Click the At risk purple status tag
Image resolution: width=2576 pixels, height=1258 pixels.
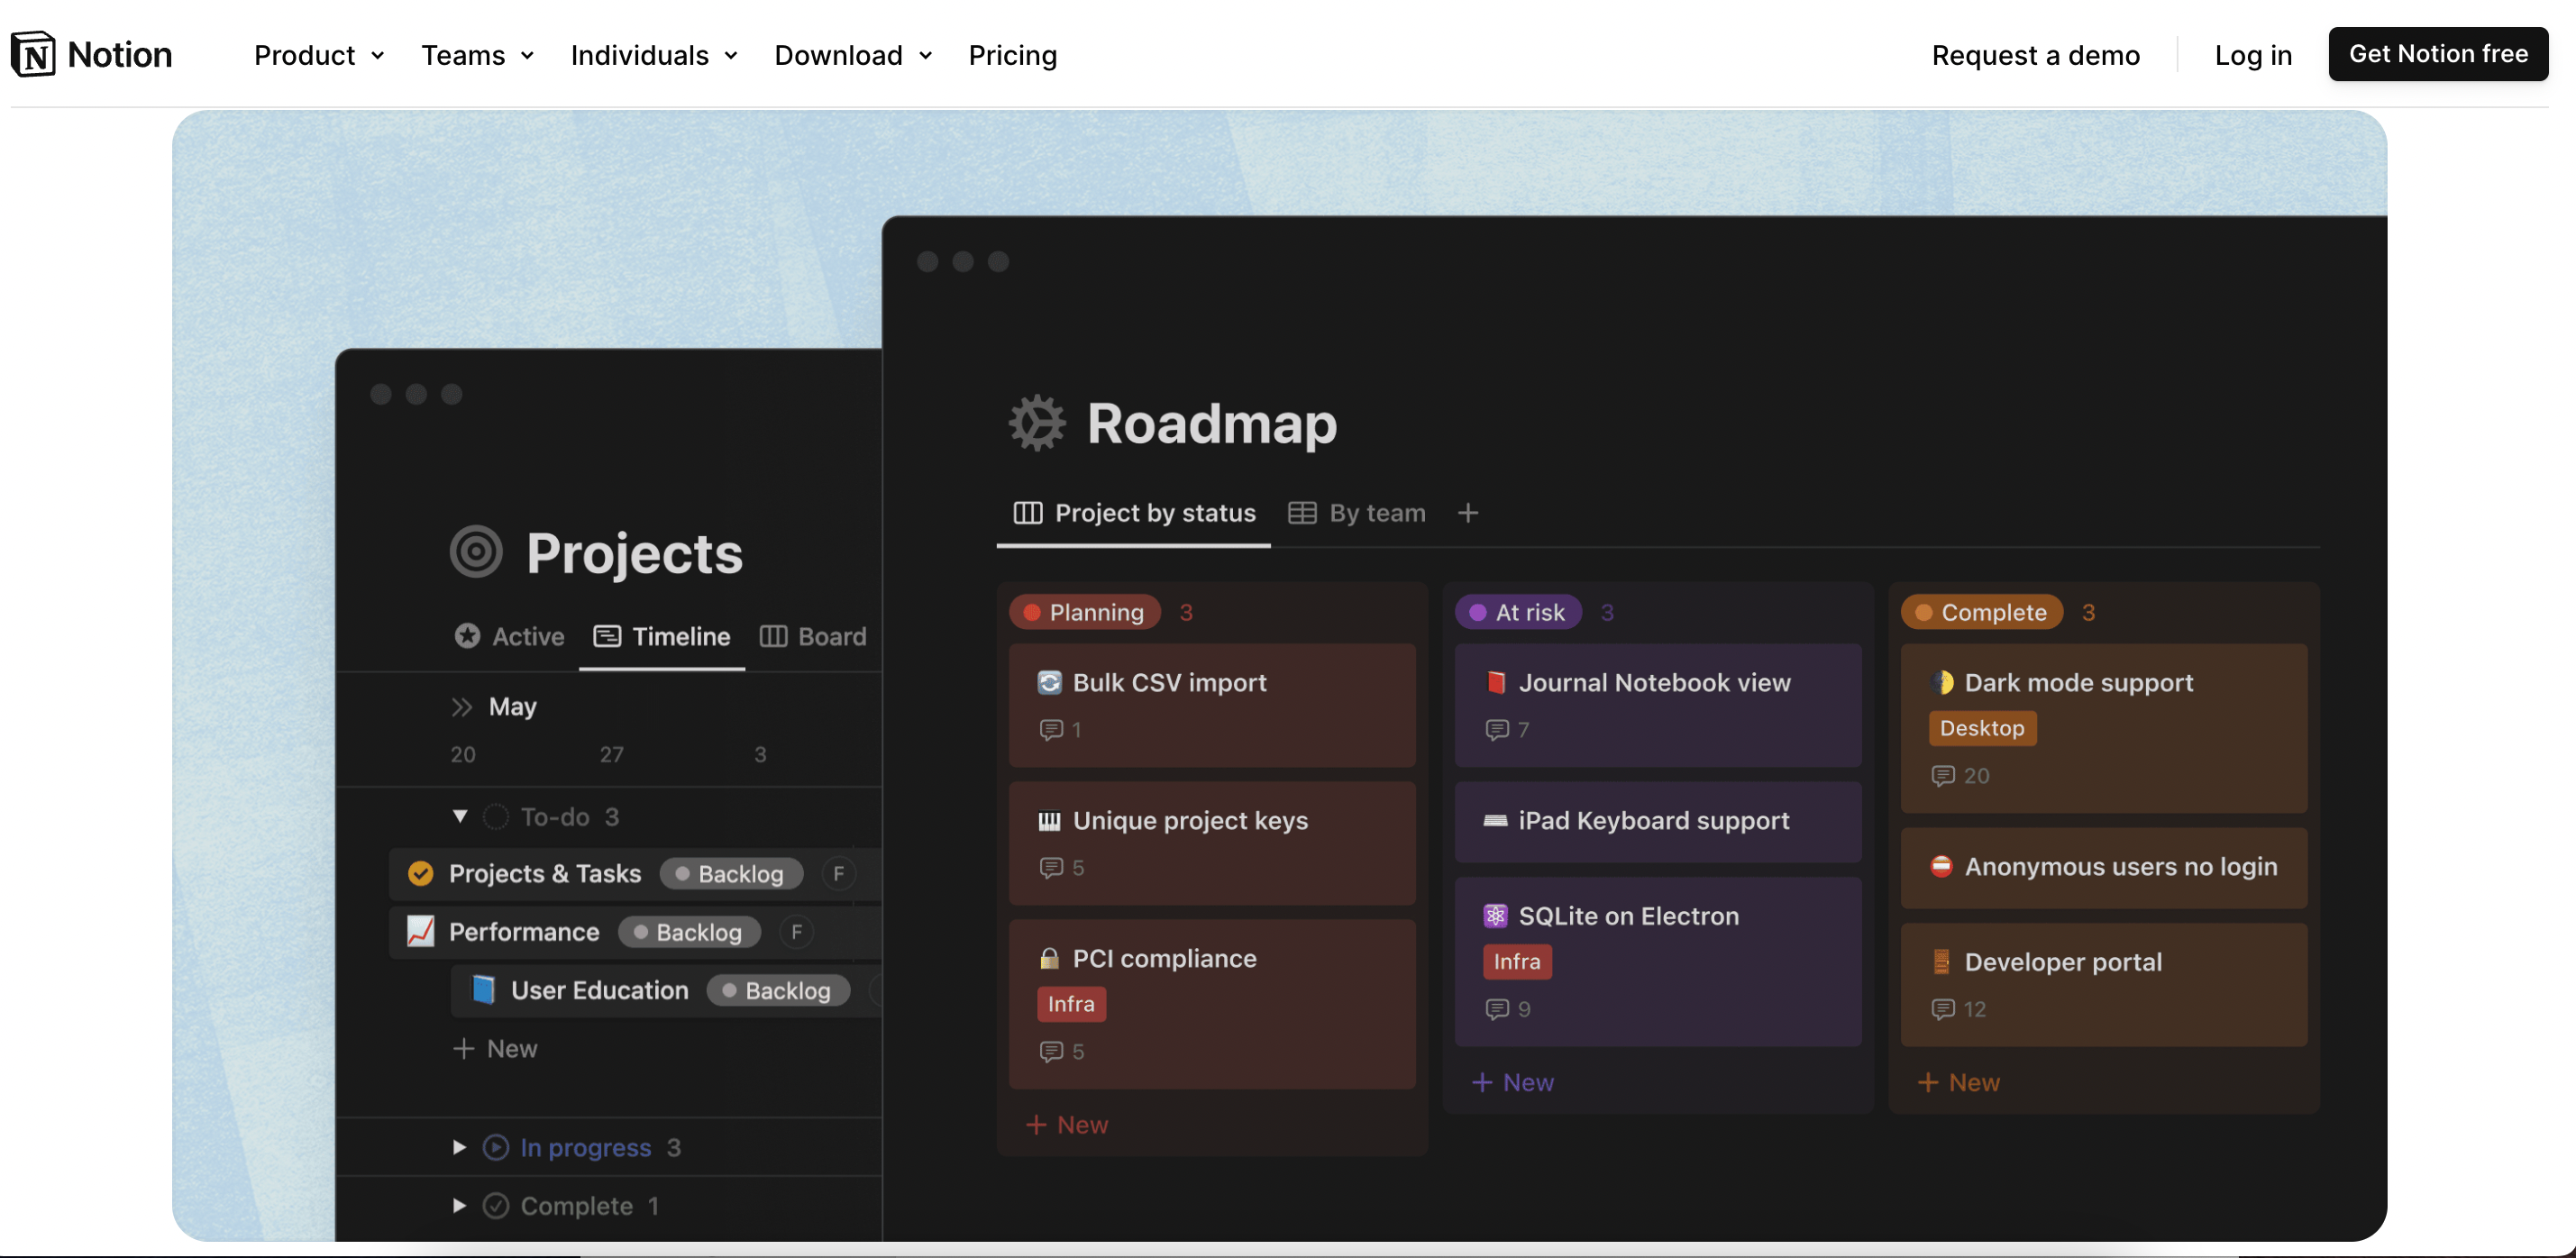point(1518,613)
